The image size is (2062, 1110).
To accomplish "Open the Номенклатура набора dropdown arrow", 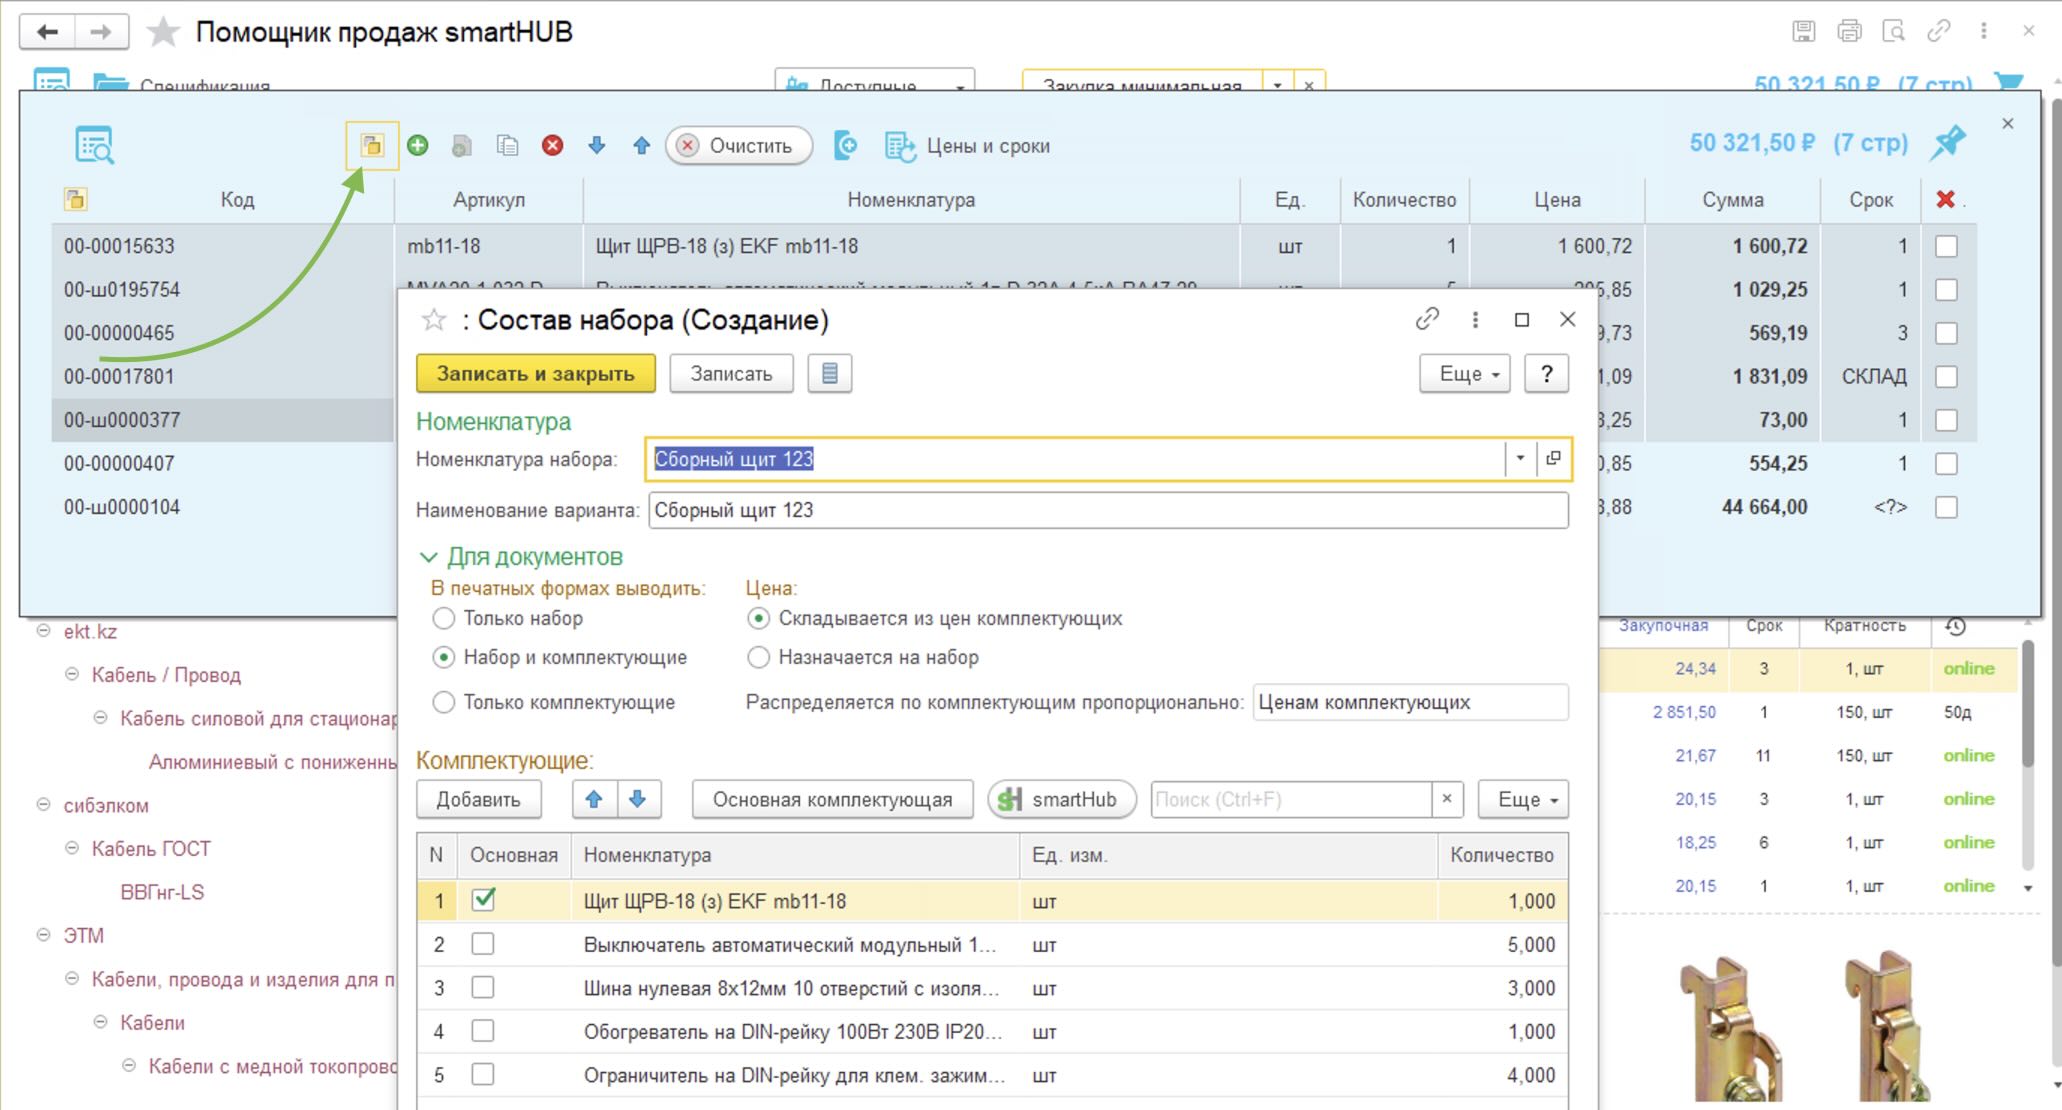I will point(1520,459).
